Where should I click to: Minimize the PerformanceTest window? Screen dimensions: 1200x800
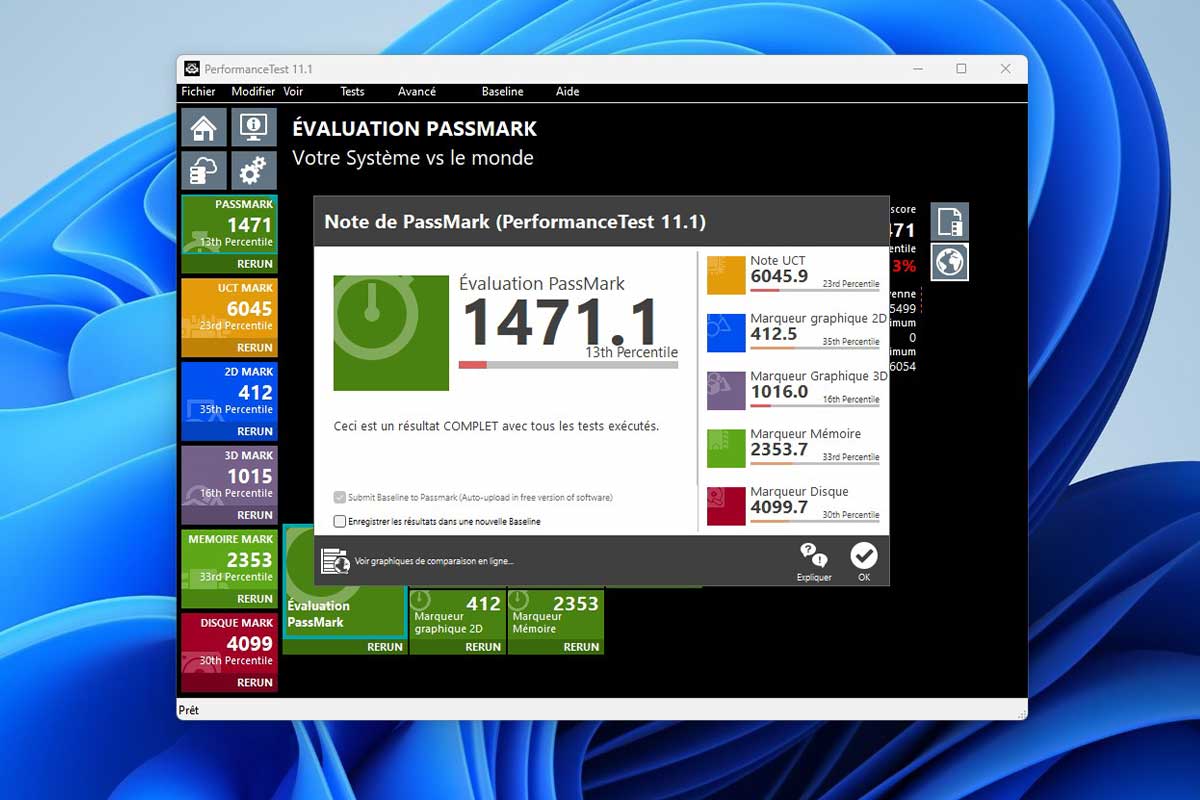(x=916, y=69)
